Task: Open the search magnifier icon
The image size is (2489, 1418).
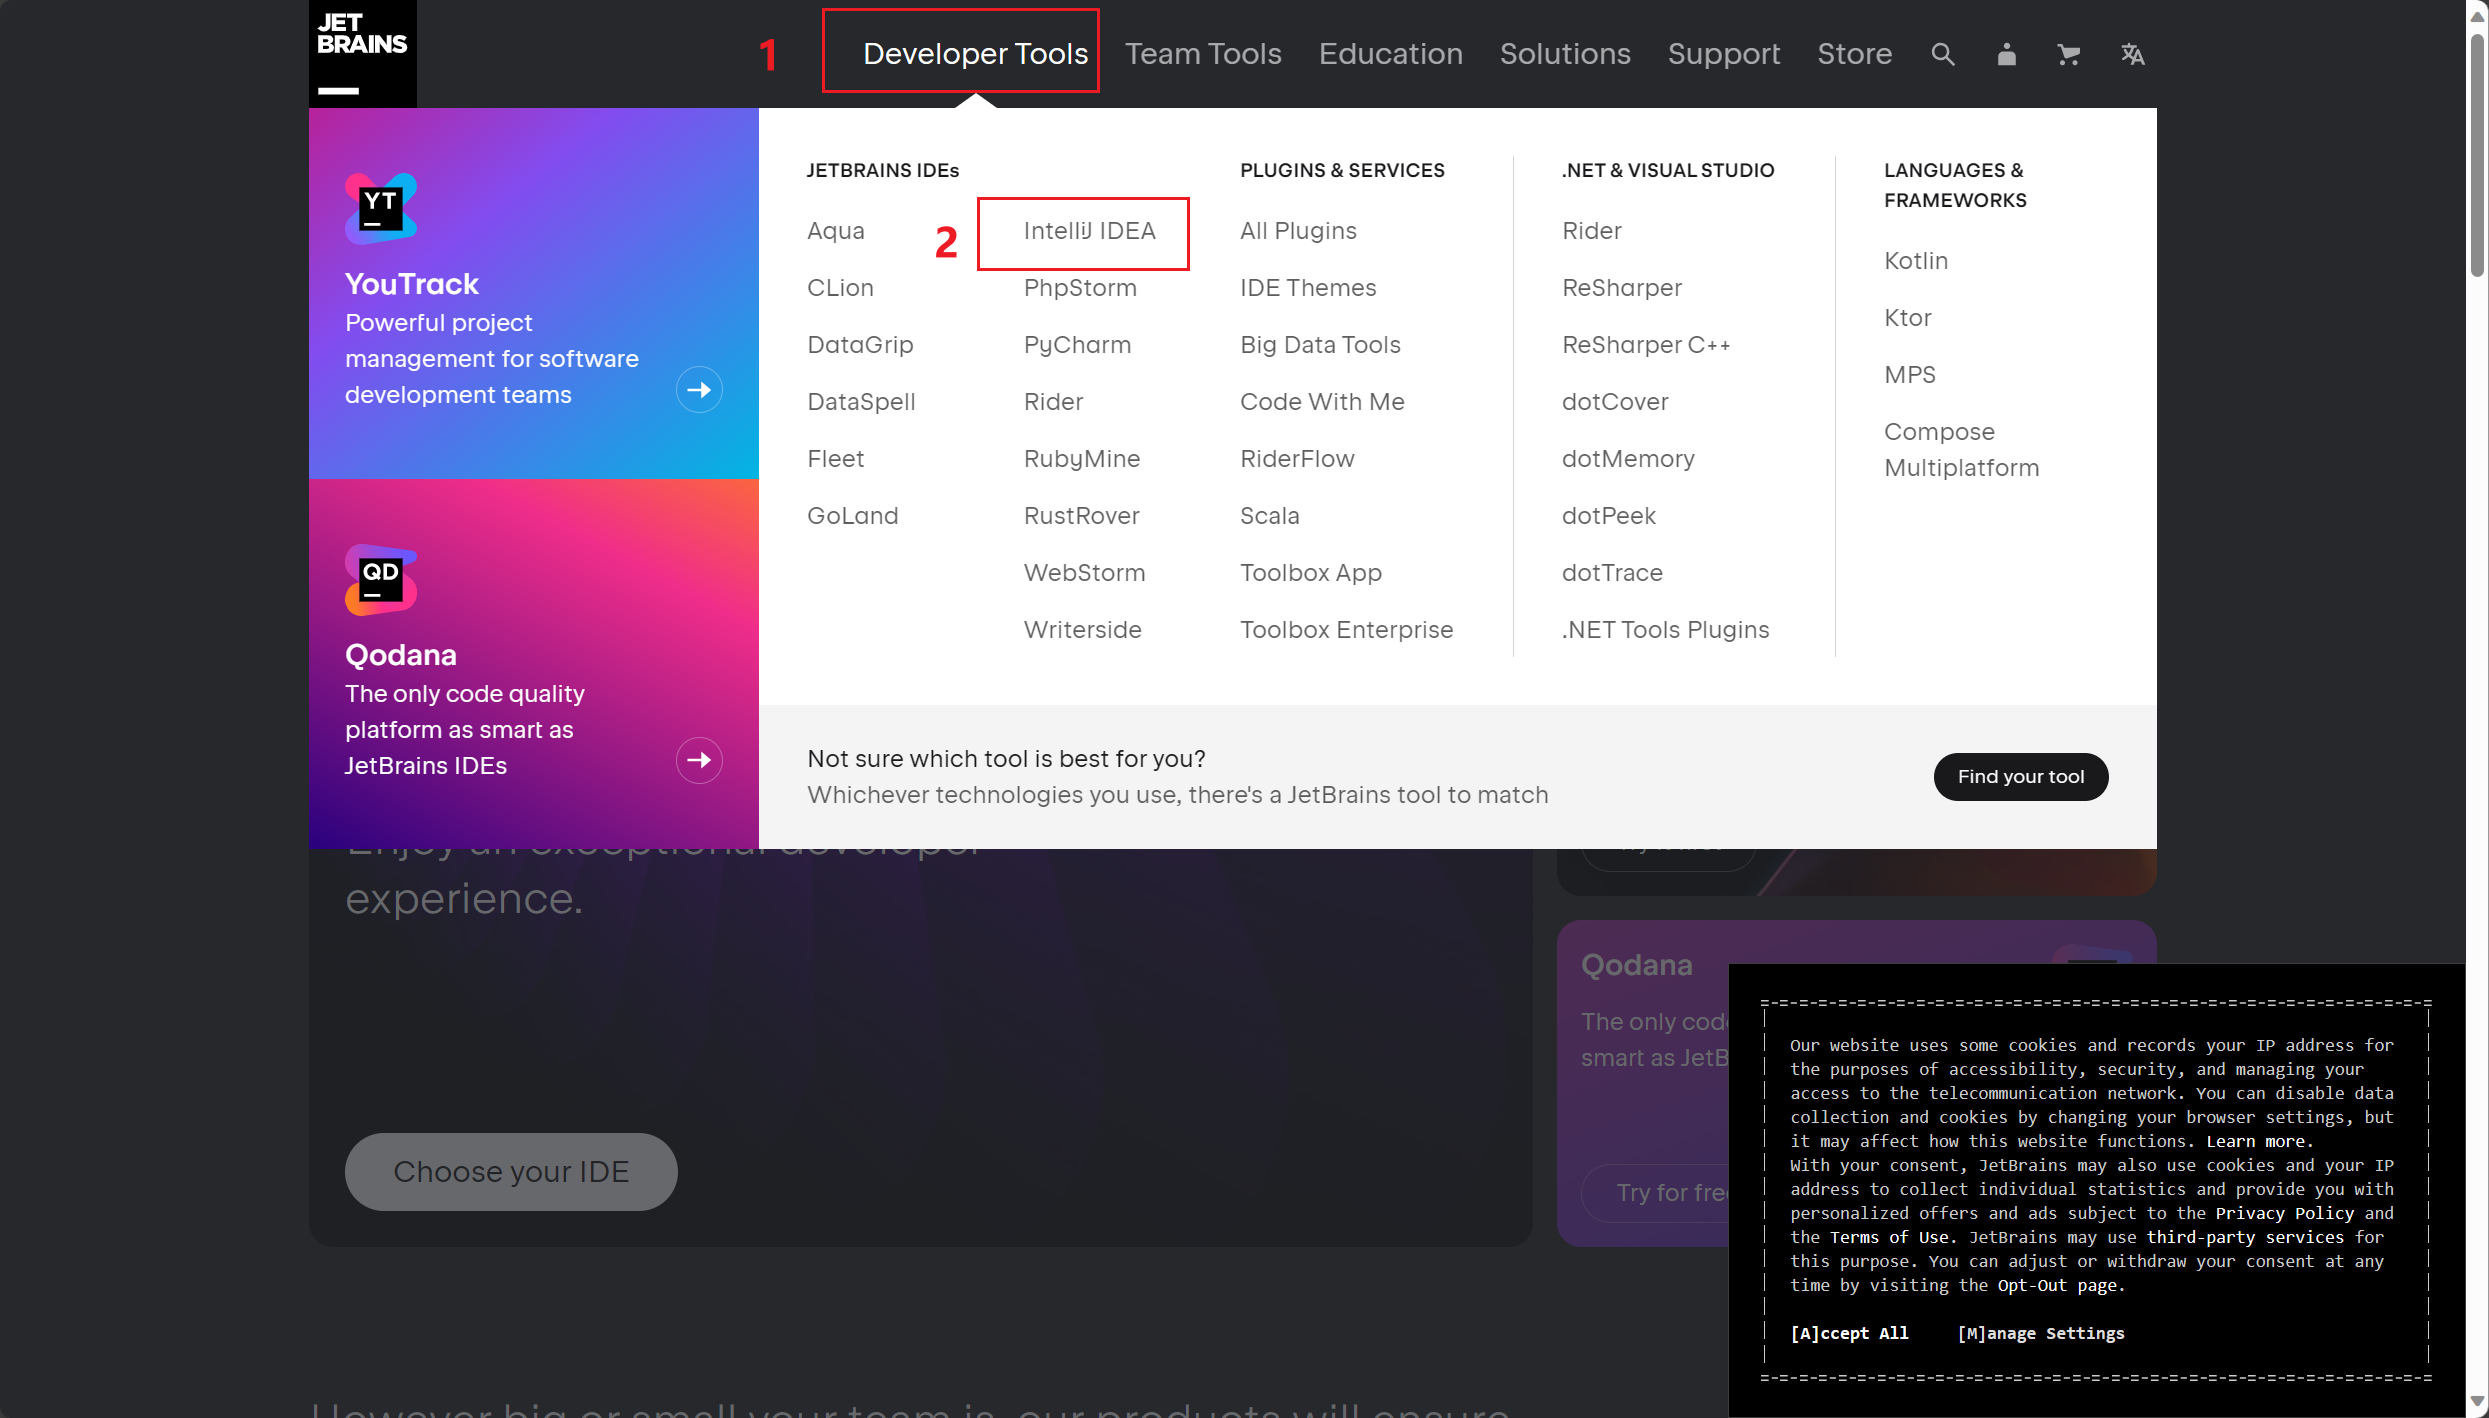Action: click(x=1942, y=54)
